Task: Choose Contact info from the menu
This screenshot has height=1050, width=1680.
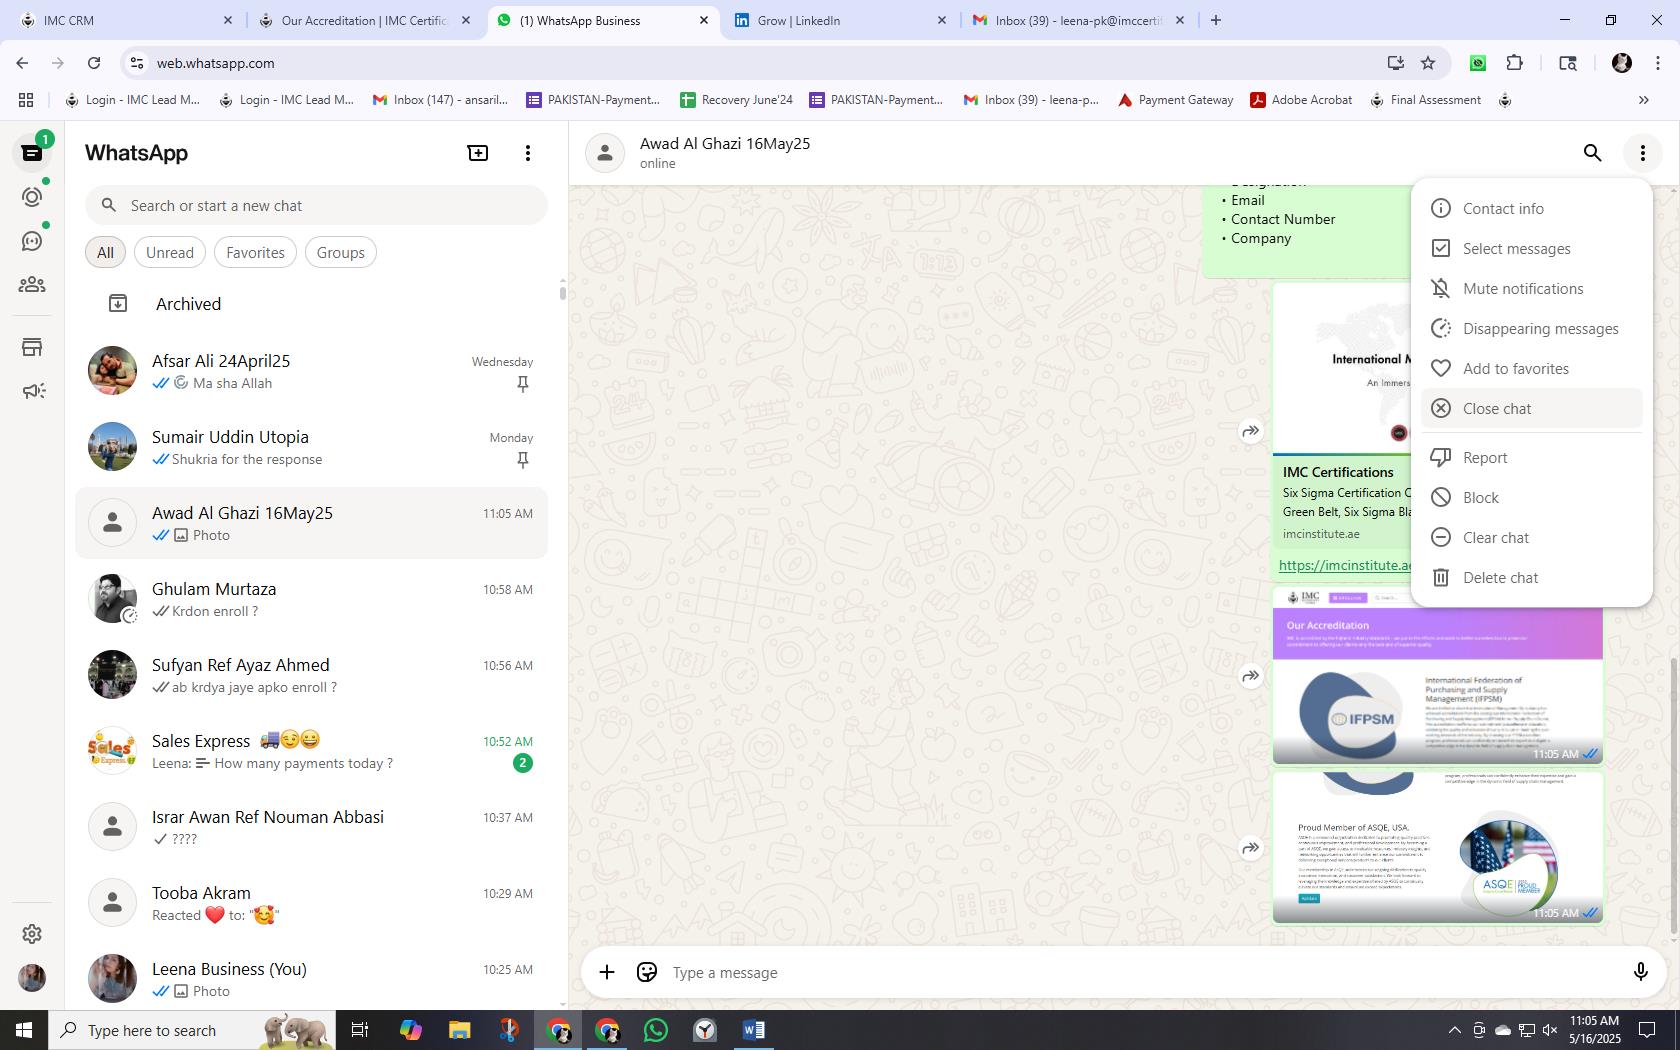Action: tap(1531, 208)
